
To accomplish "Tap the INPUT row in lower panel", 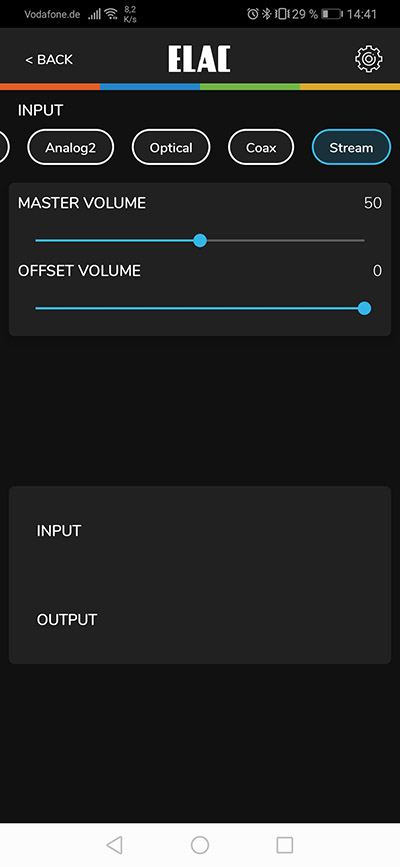I will point(200,531).
